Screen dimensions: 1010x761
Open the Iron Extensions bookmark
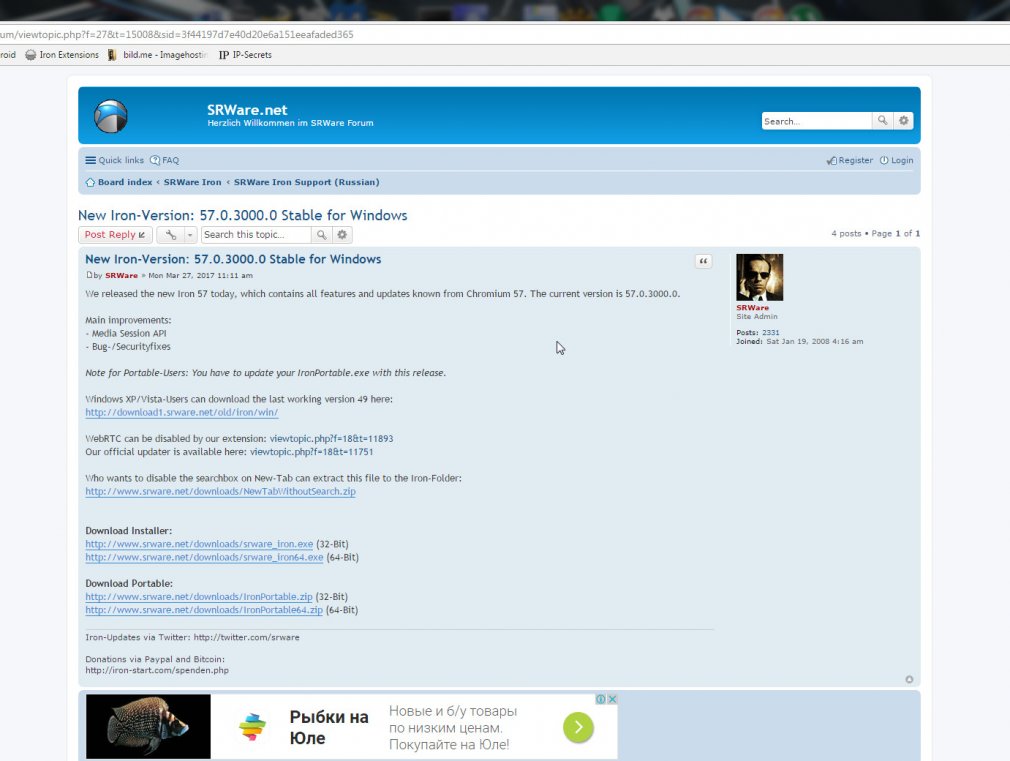62,55
